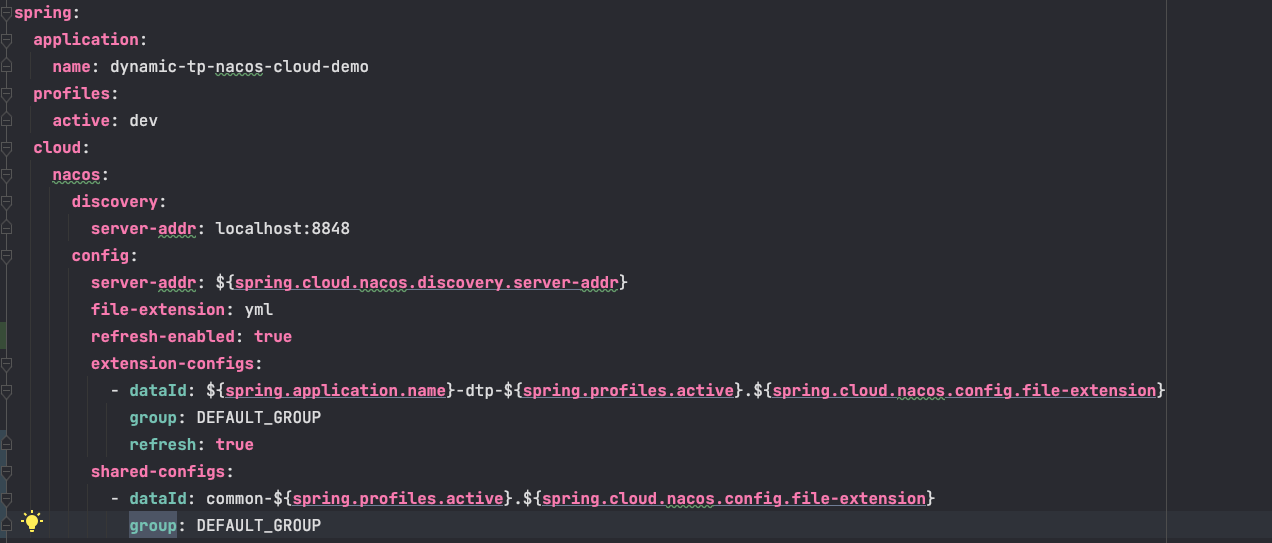Click the highlighted group key on last line
The width and height of the screenshot is (1272, 543).
pyautogui.click(x=152, y=525)
